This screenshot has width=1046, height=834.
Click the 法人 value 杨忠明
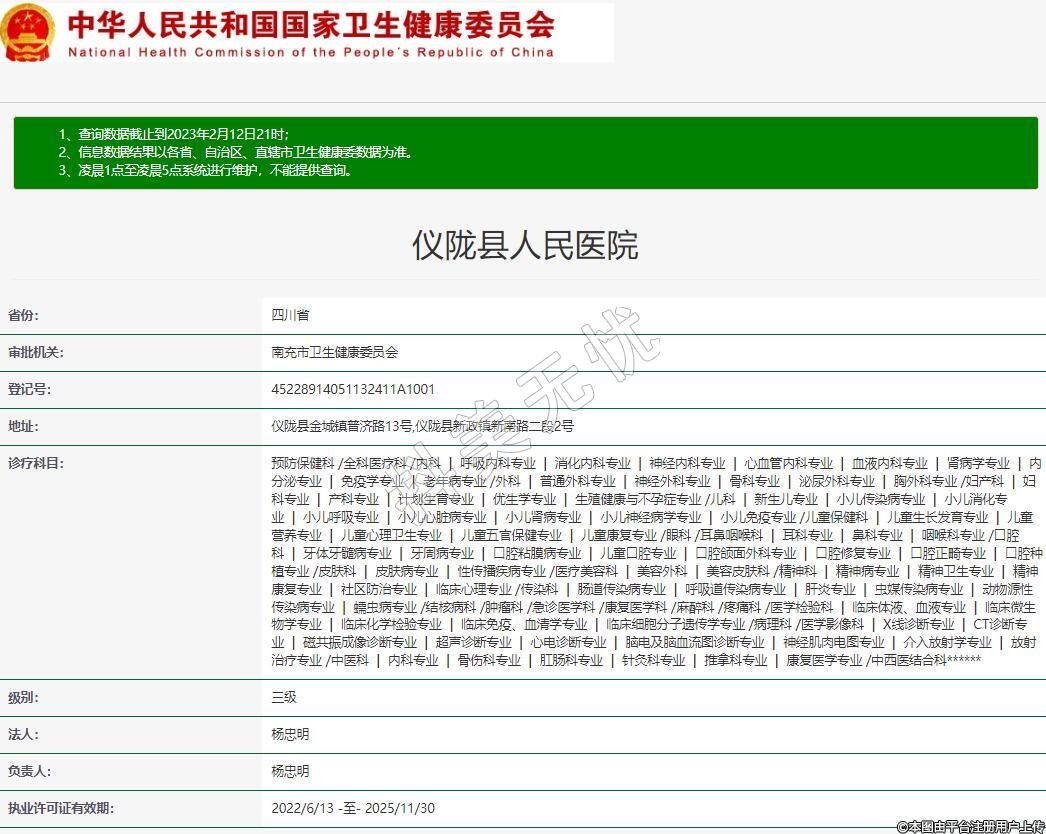290,734
